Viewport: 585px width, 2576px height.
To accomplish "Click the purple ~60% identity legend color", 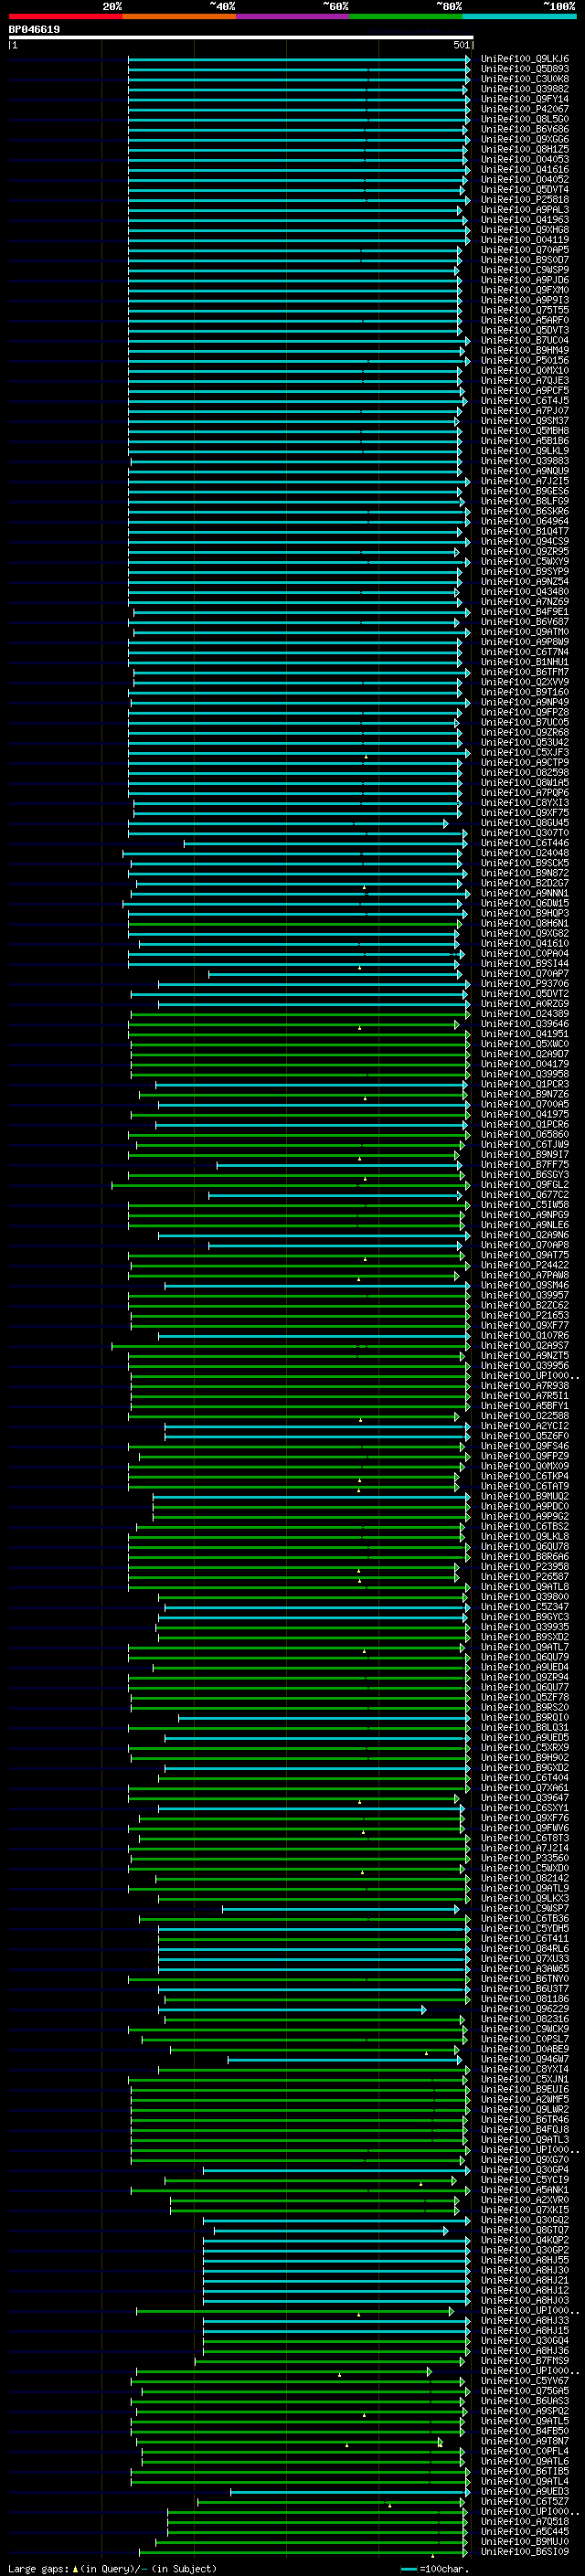I will click(x=292, y=16).
